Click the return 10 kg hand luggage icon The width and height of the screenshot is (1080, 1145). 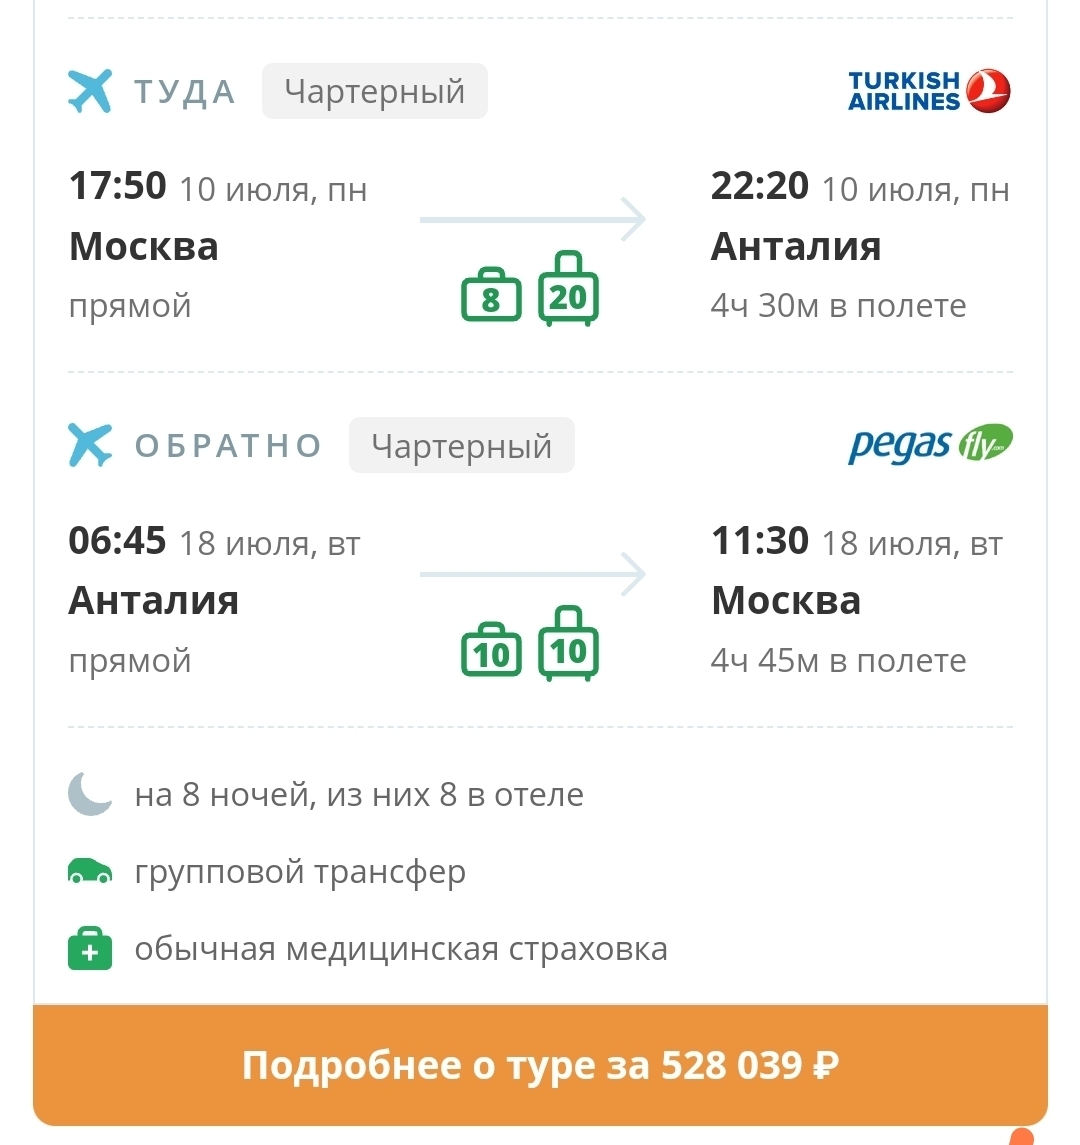click(x=491, y=651)
